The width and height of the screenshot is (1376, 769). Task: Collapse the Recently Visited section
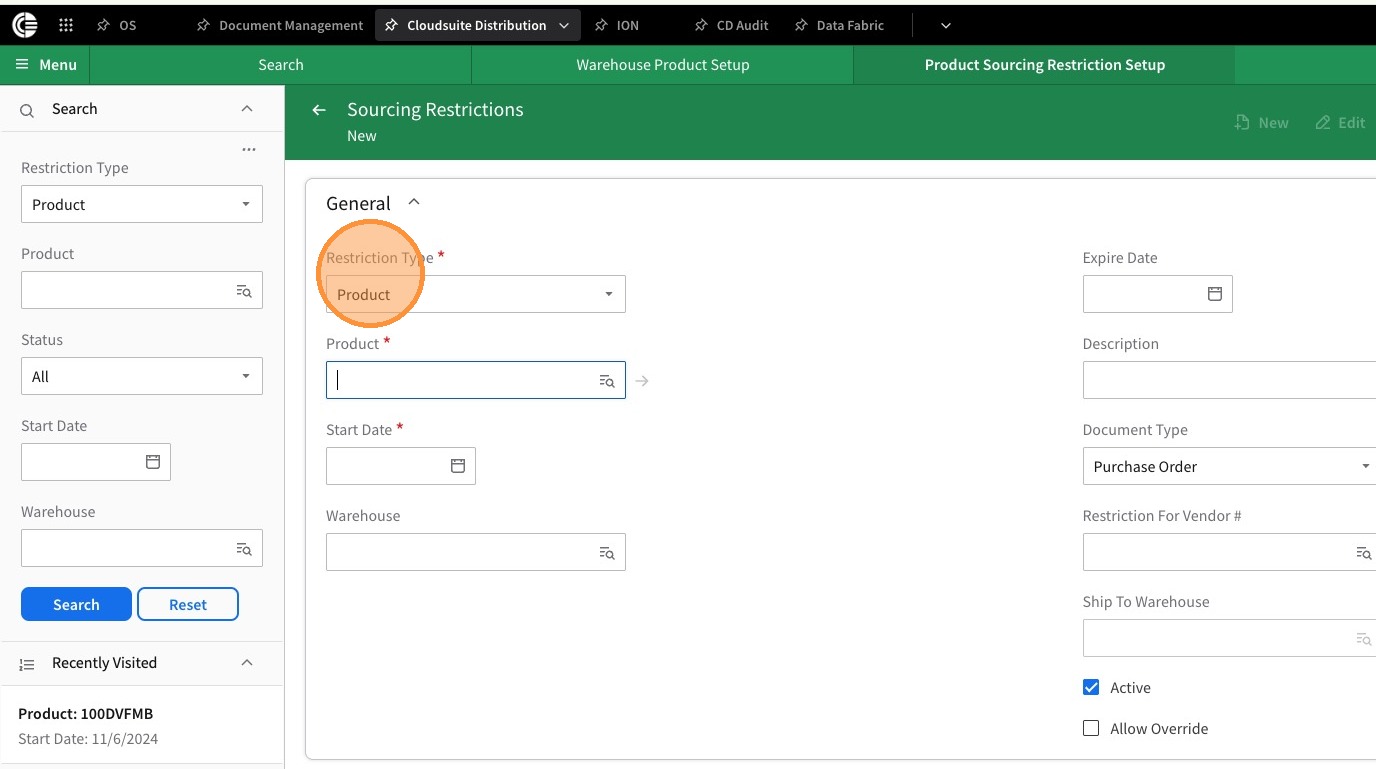[247, 663]
